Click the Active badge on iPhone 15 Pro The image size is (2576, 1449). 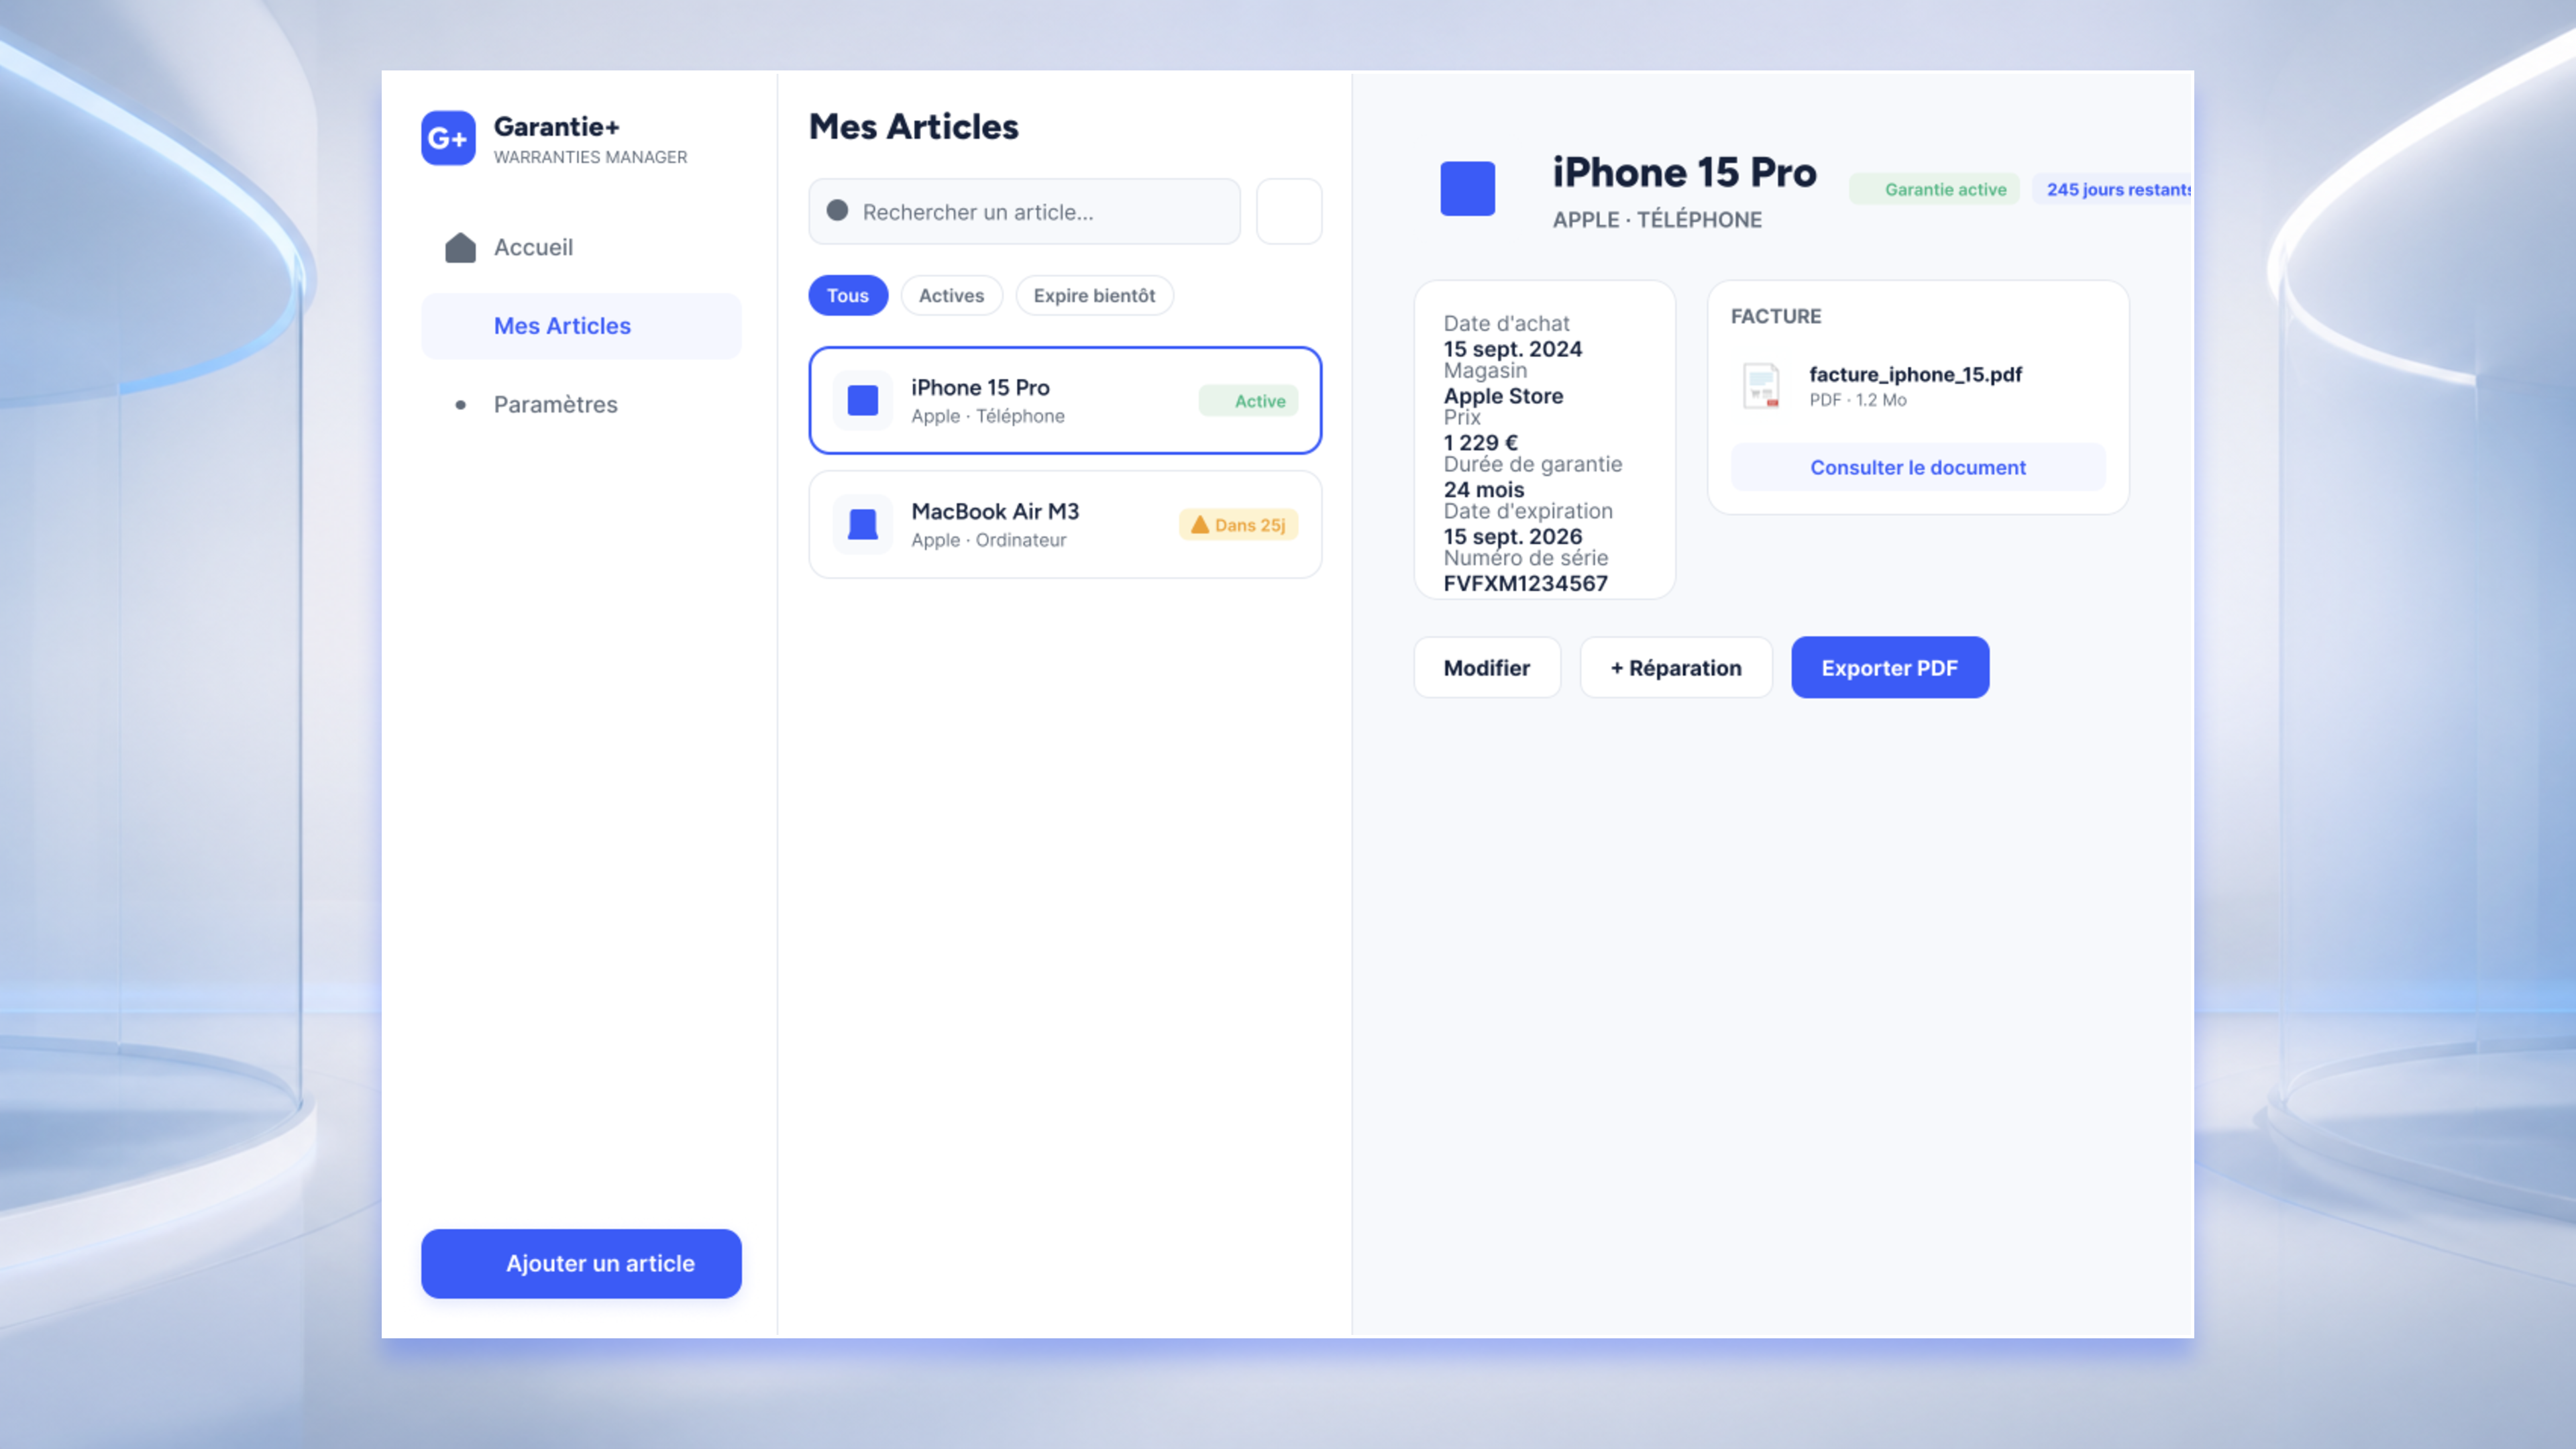[x=1248, y=401]
